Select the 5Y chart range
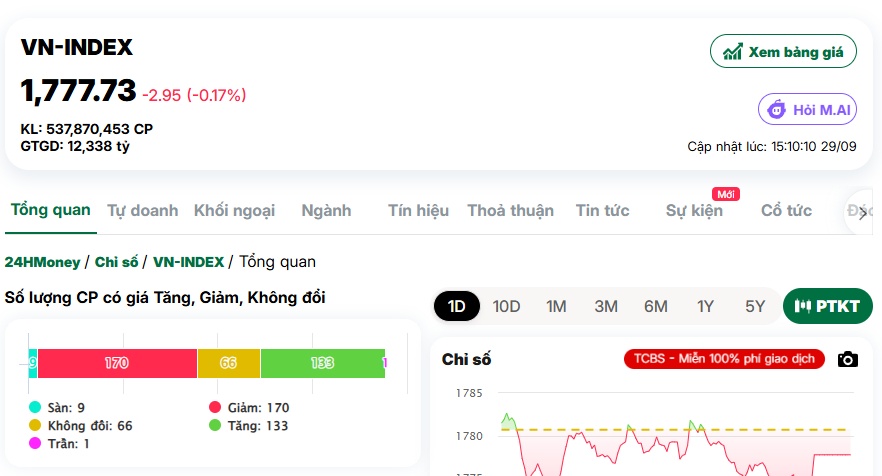 (x=755, y=306)
